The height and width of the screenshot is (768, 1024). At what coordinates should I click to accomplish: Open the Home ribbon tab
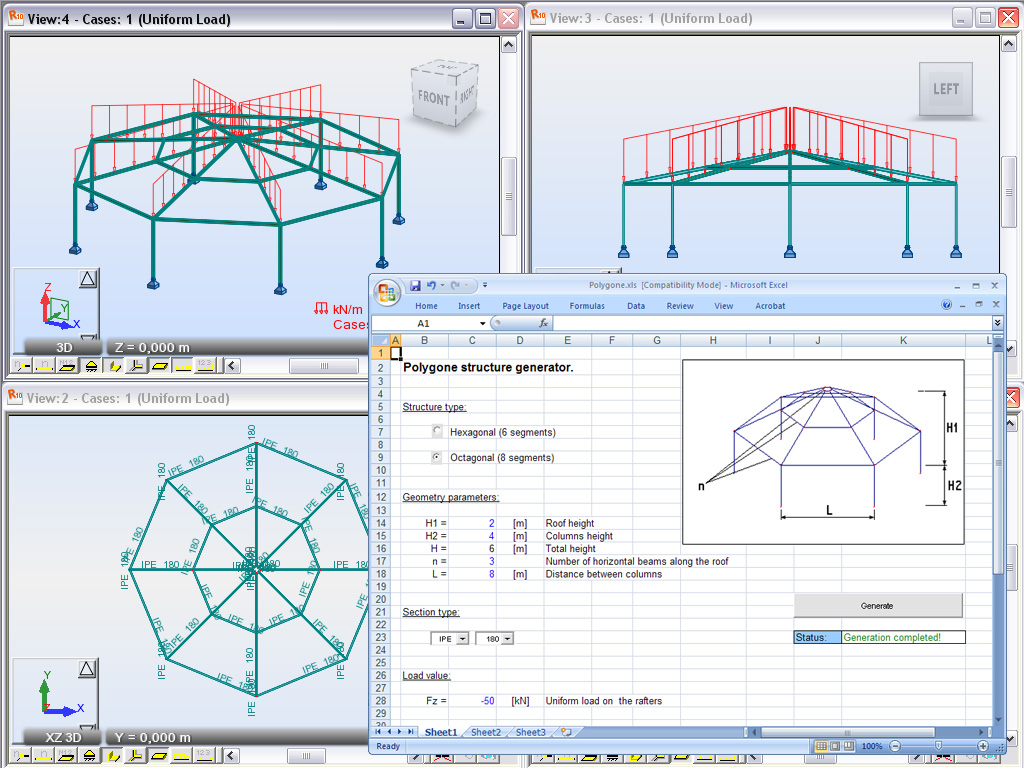(426, 306)
